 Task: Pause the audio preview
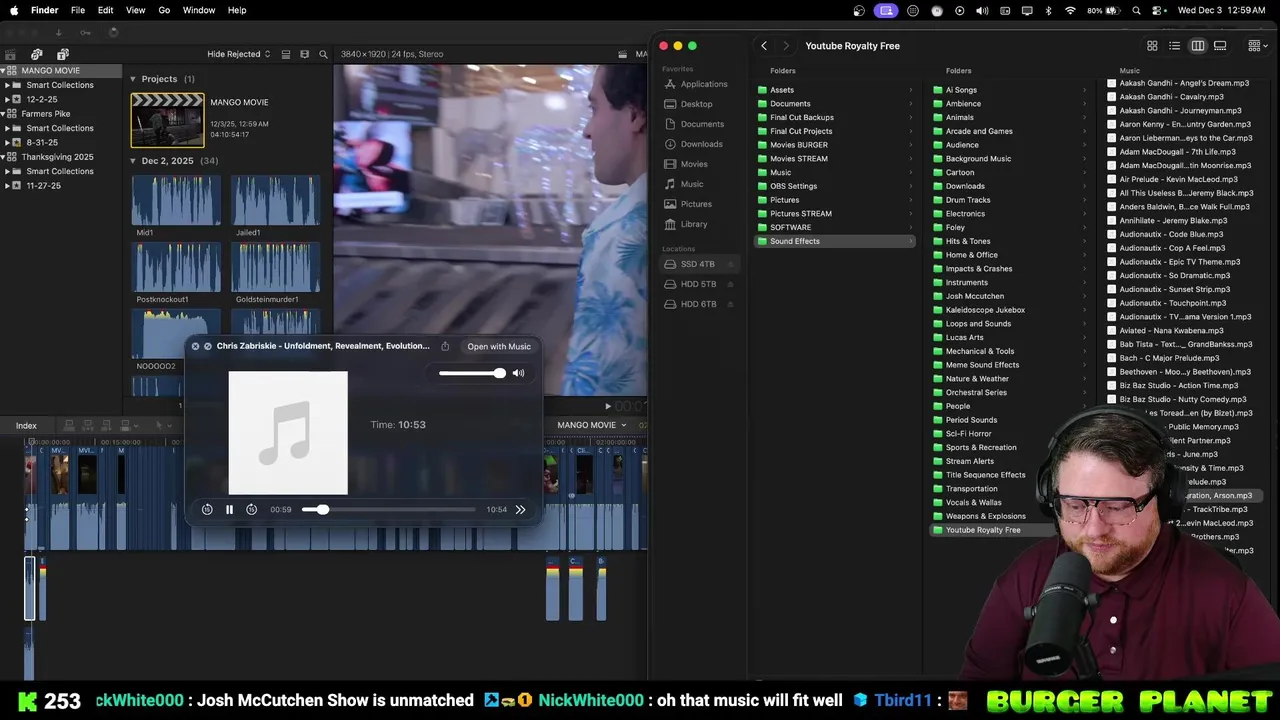229,510
